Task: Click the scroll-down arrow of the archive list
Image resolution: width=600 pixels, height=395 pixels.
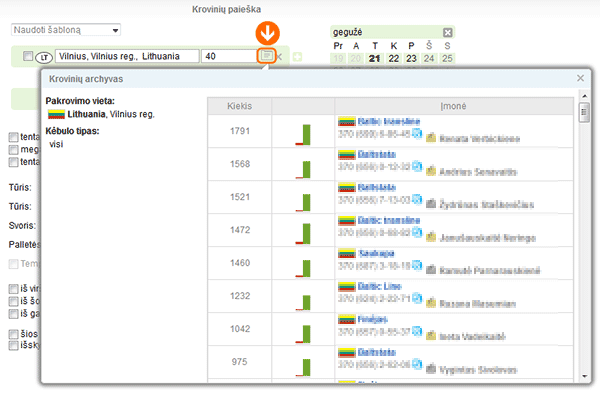Action: [x=584, y=377]
